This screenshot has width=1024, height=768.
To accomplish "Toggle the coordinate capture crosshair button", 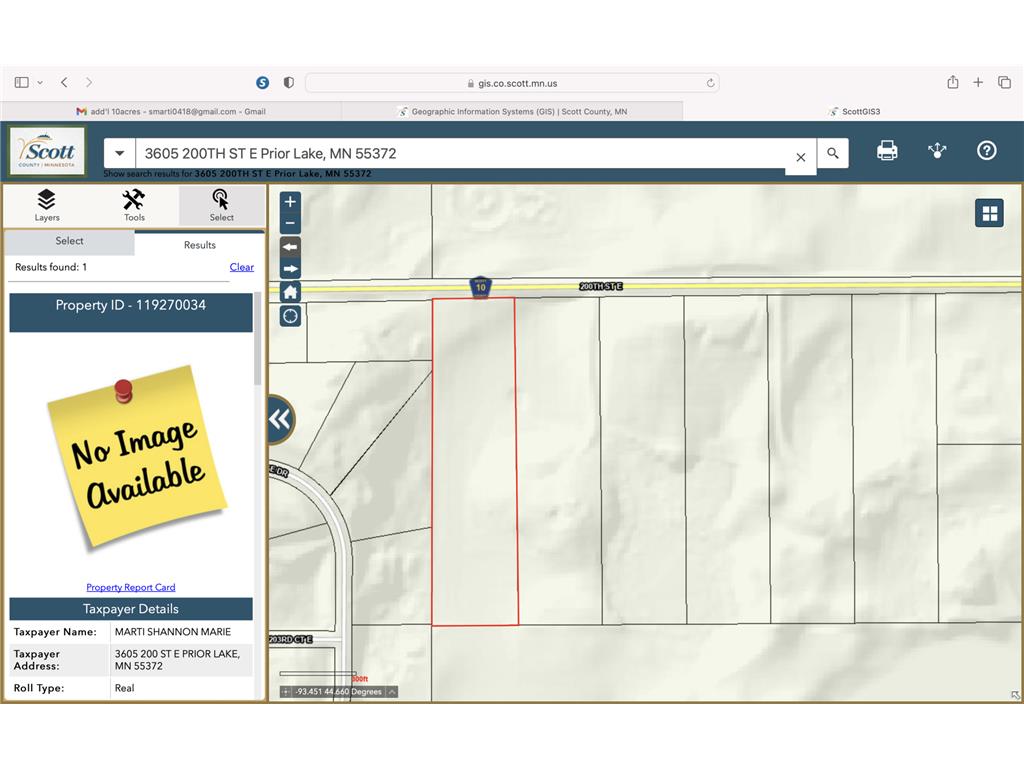I will (285, 692).
